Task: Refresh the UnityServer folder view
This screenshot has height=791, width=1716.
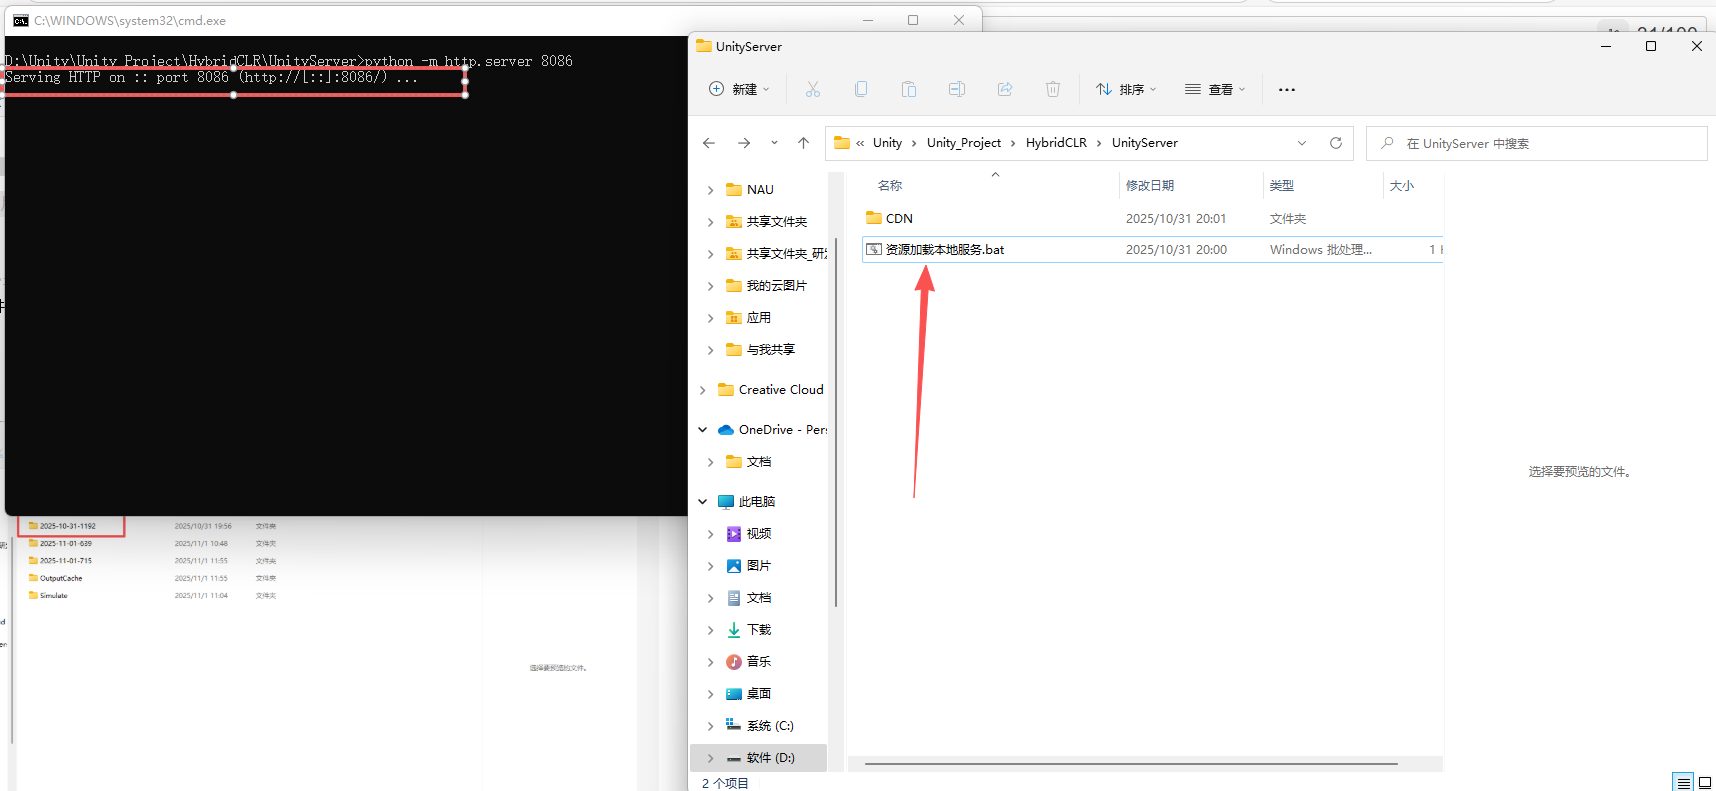Action: pos(1335,143)
